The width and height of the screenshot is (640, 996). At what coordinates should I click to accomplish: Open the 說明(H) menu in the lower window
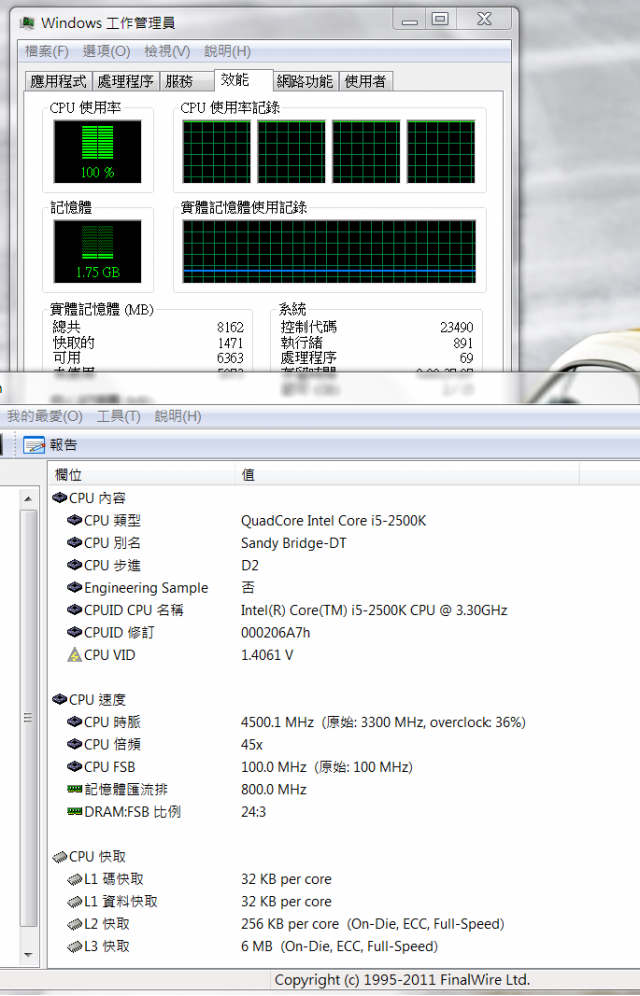(178, 417)
